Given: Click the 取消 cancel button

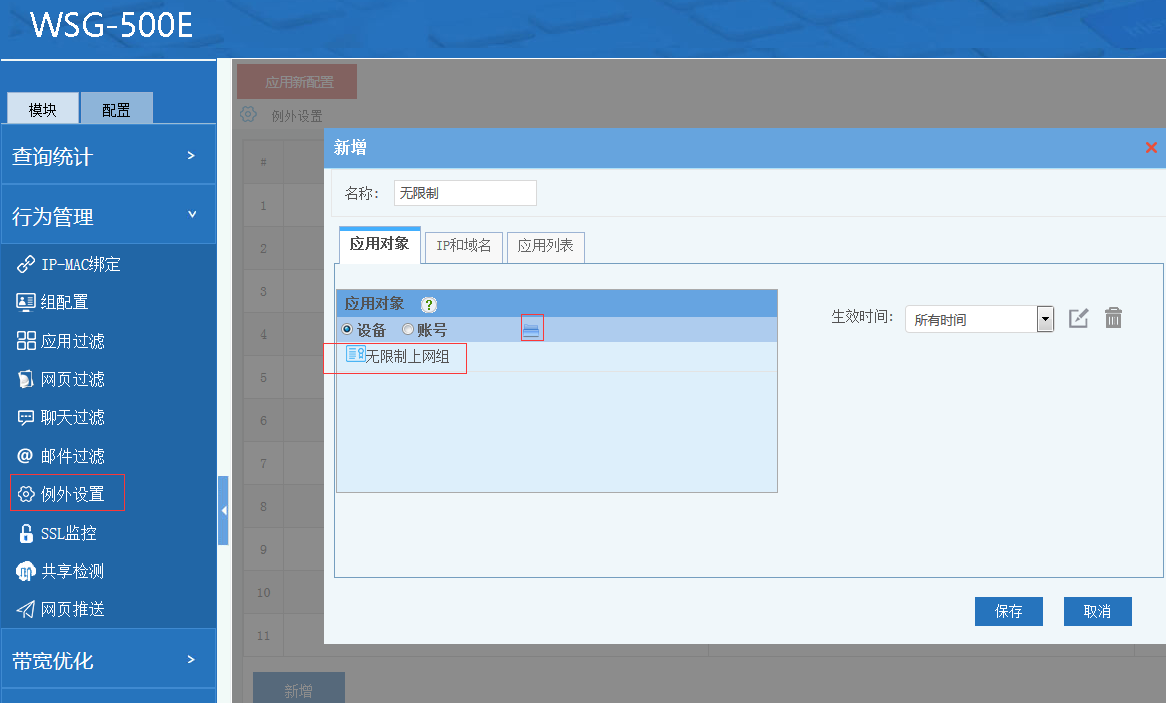Looking at the screenshot, I should pos(1097,611).
